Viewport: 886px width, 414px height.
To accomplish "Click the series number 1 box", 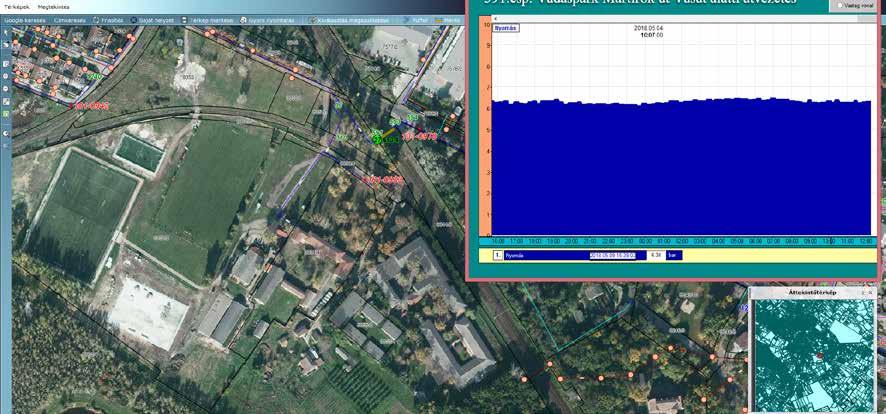I will [498, 255].
